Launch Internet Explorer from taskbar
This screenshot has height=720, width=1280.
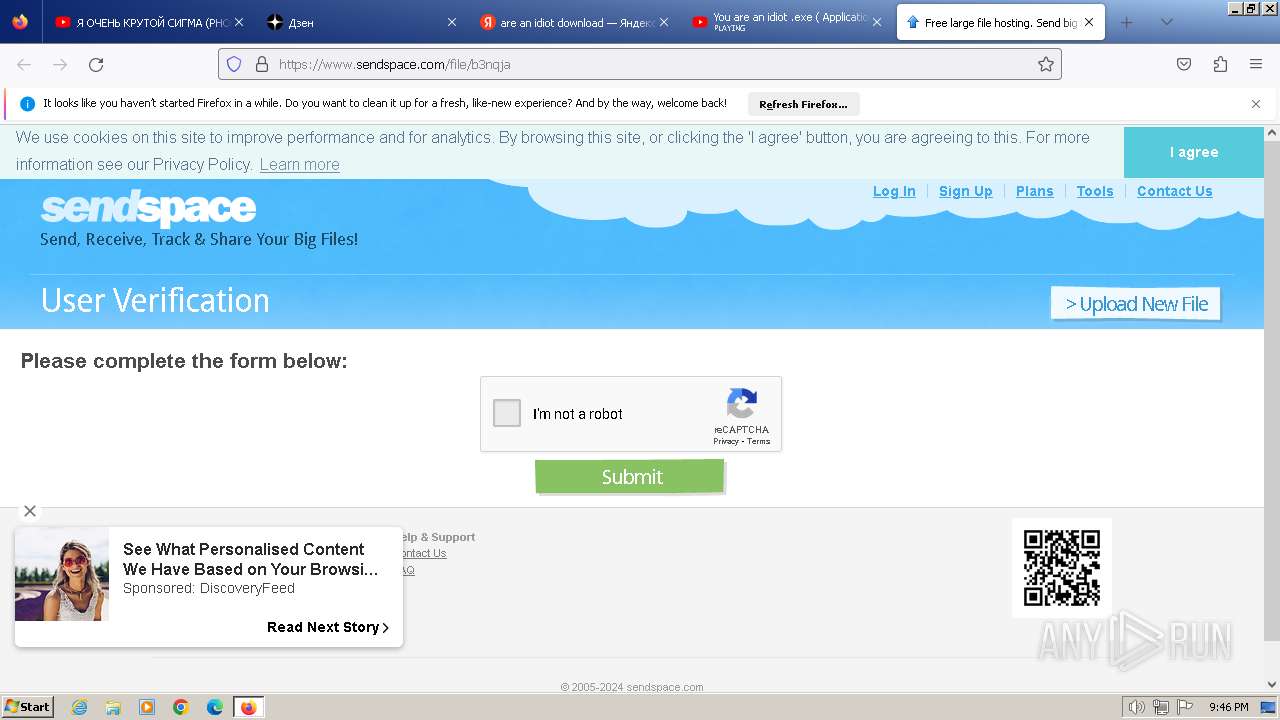(x=79, y=707)
